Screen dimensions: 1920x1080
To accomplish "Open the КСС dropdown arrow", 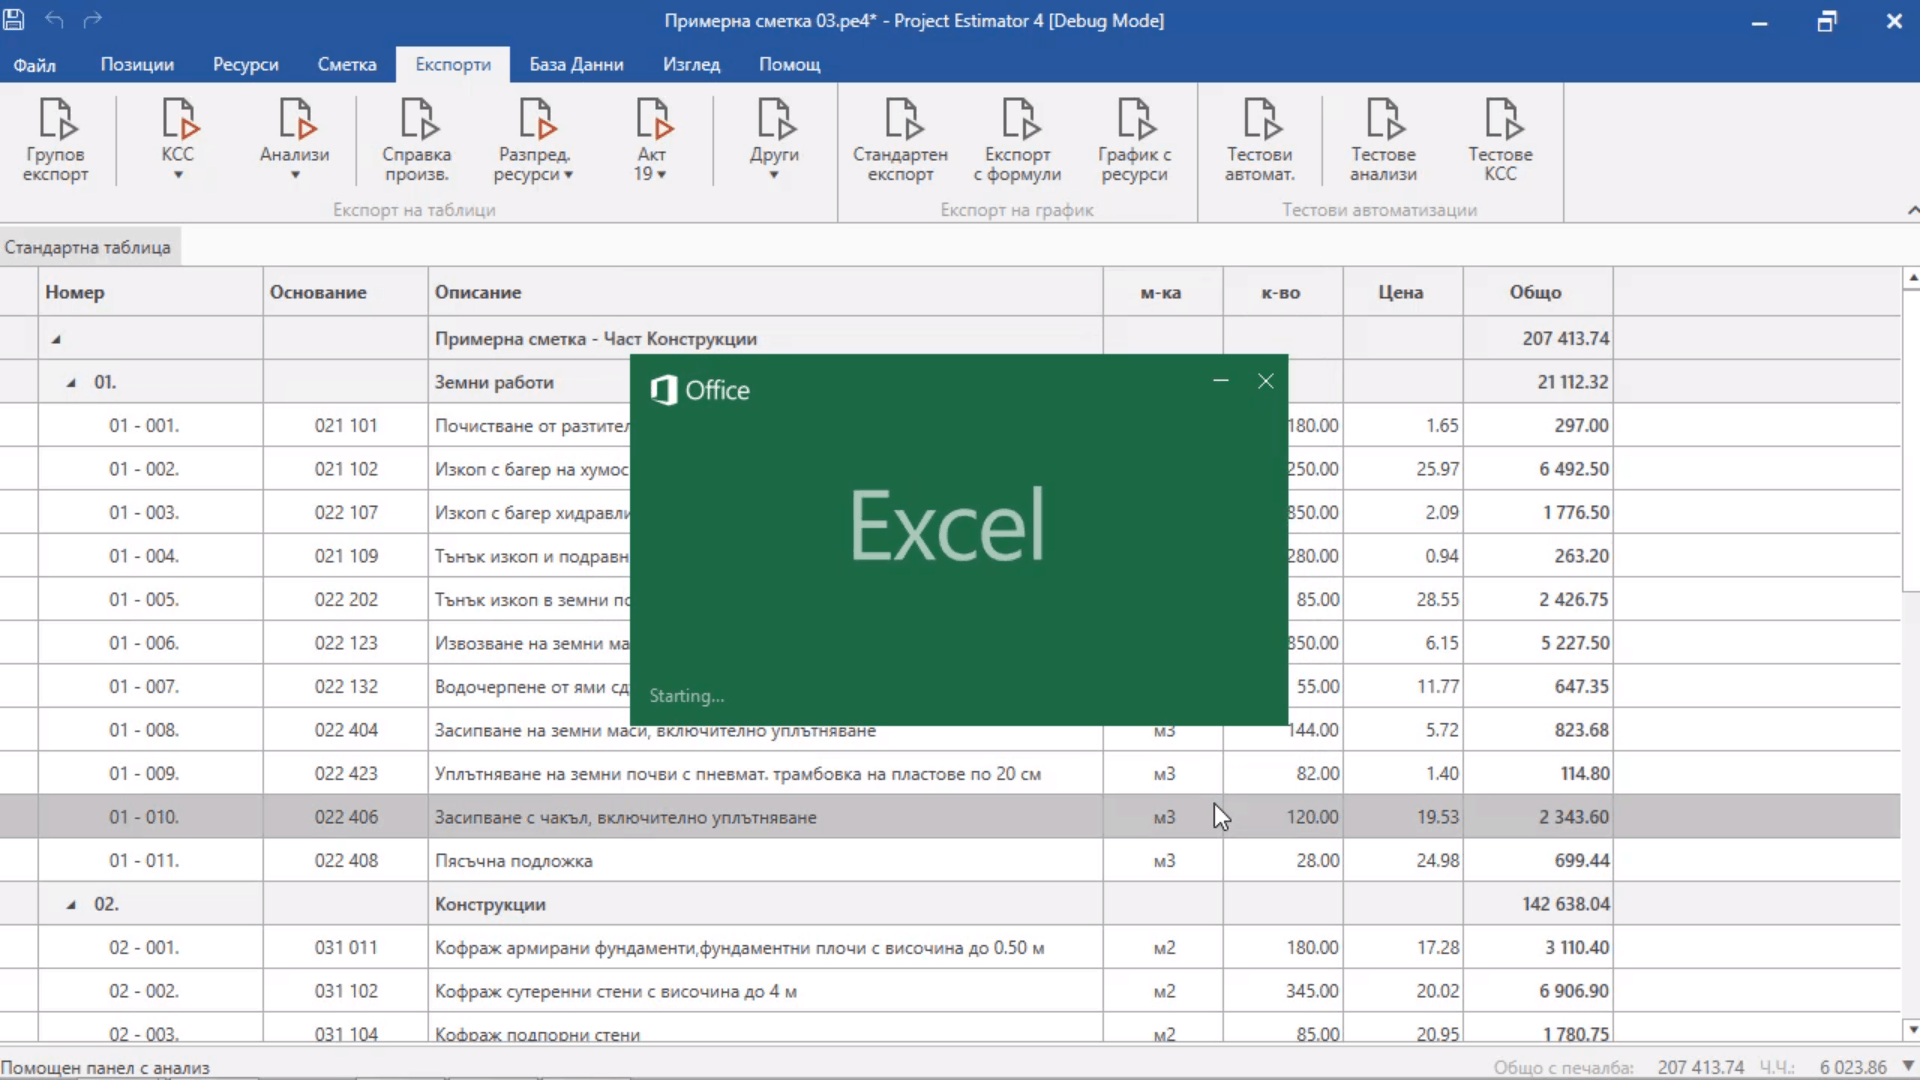I will (x=178, y=175).
